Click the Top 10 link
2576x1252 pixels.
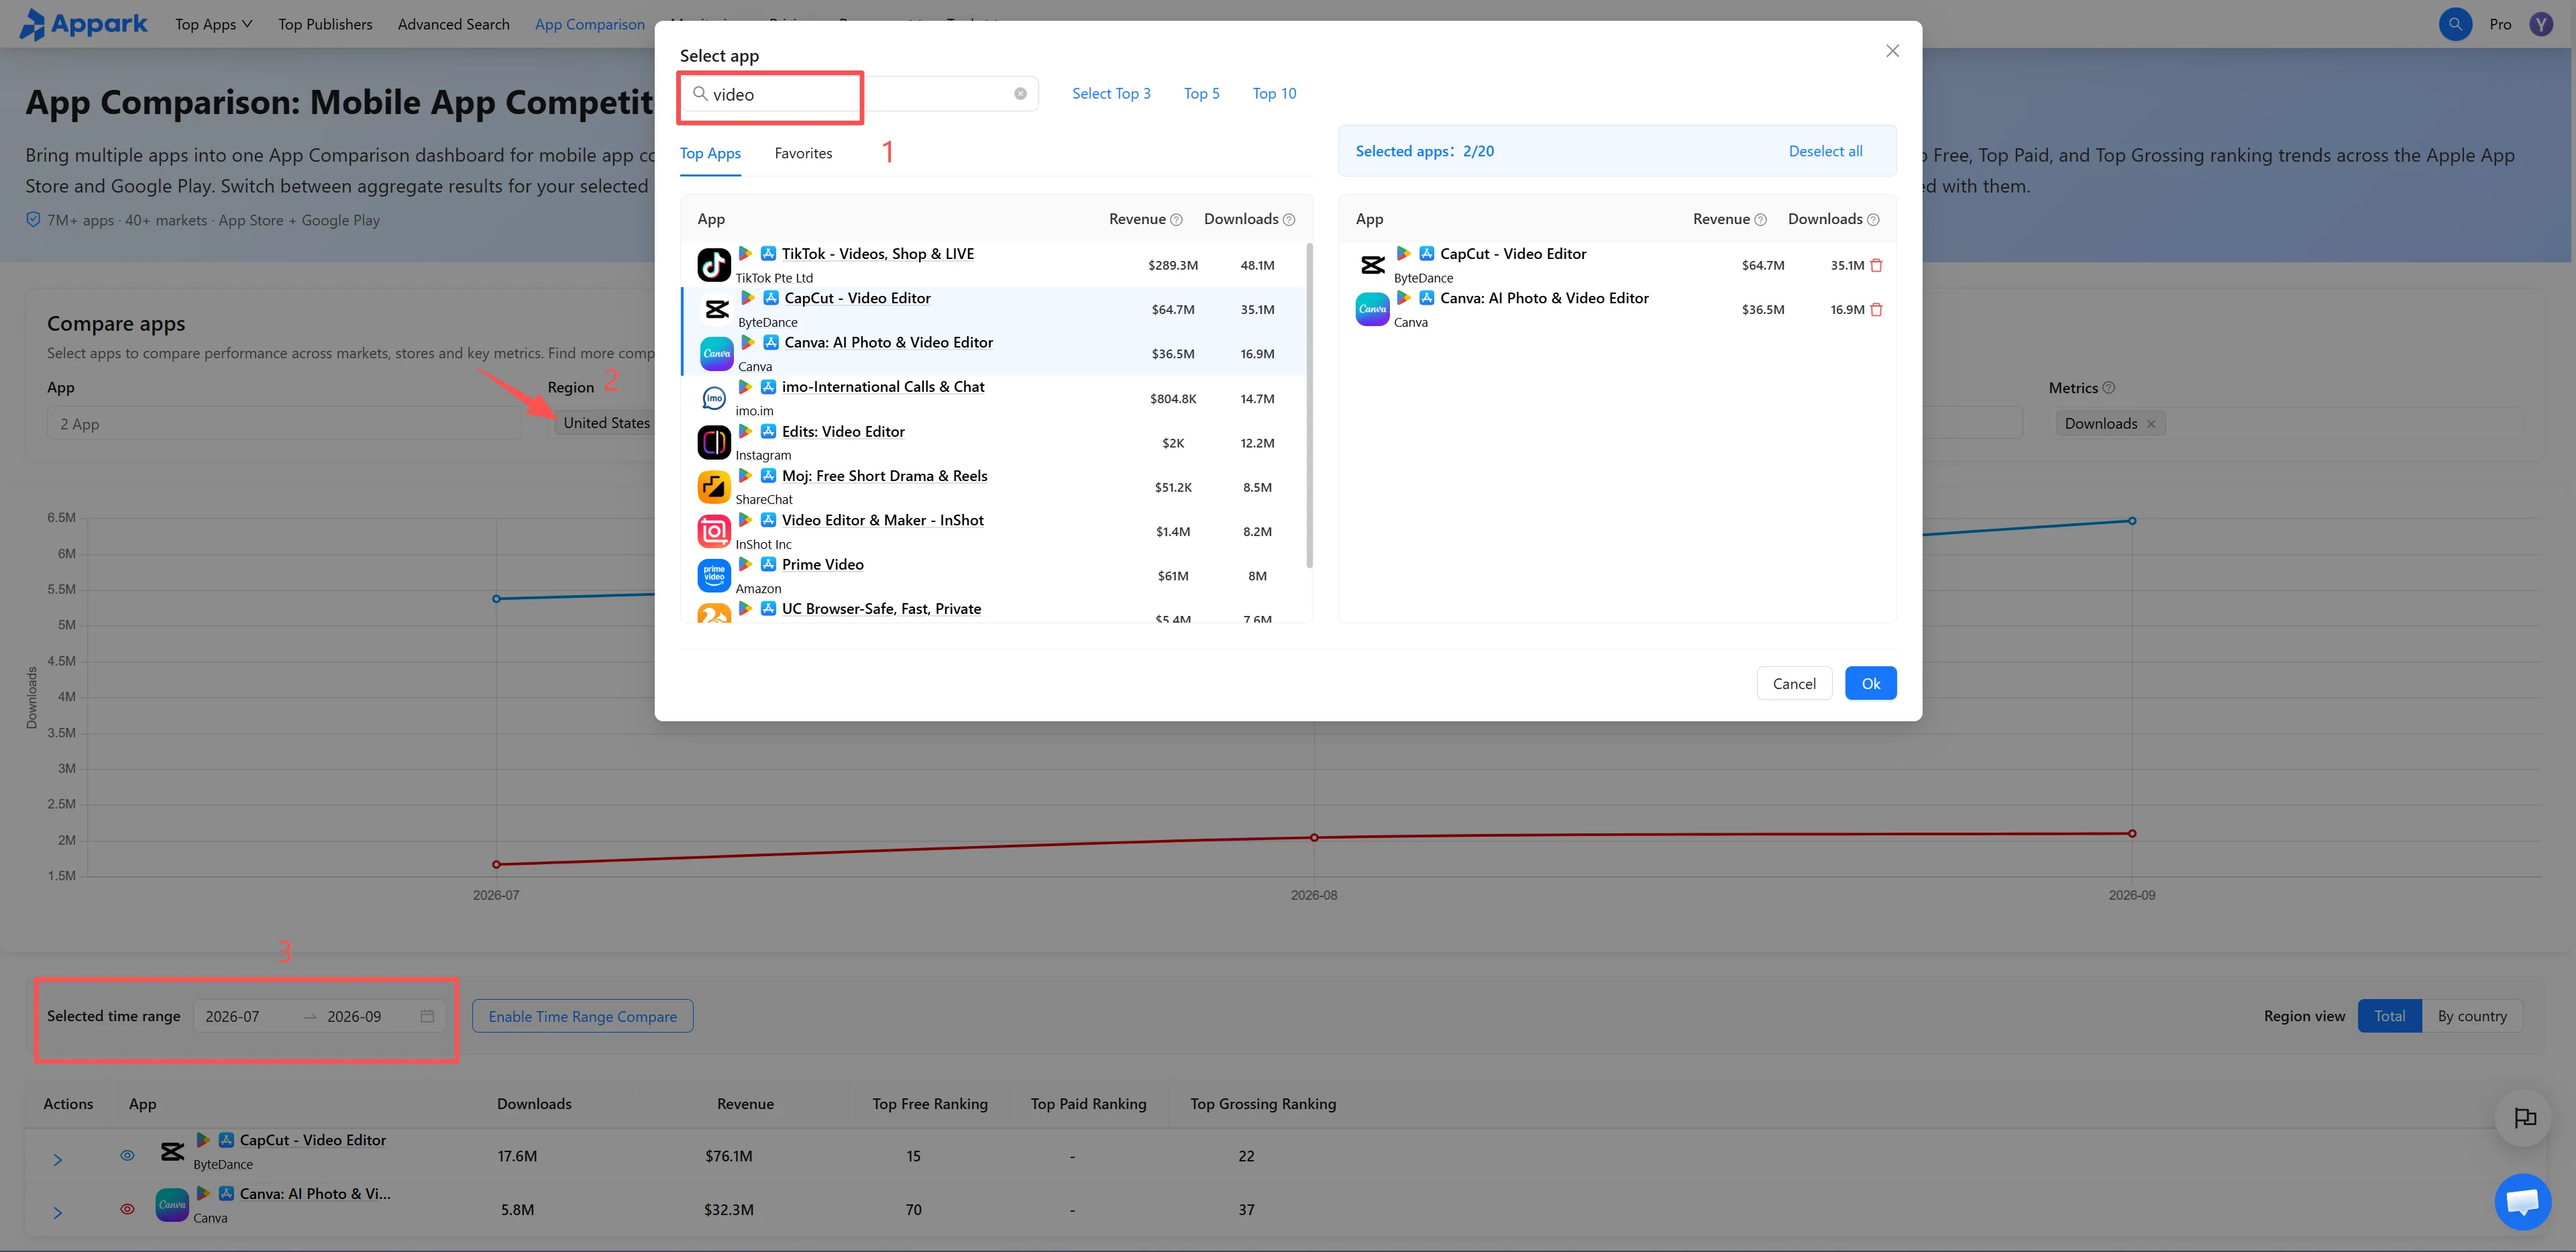(1274, 93)
